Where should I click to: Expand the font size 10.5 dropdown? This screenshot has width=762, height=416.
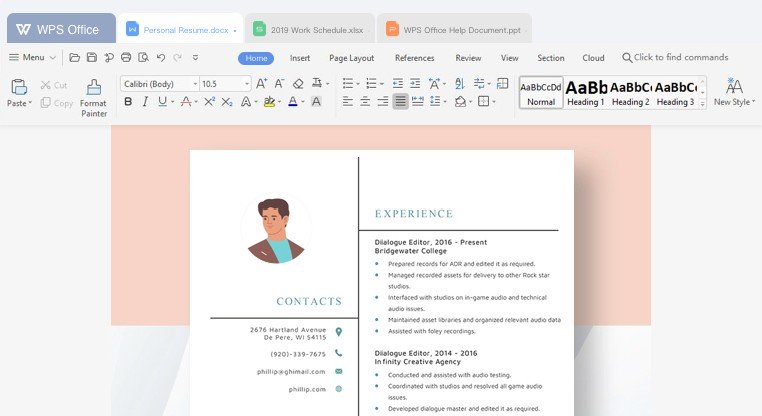tap(246, 84)
